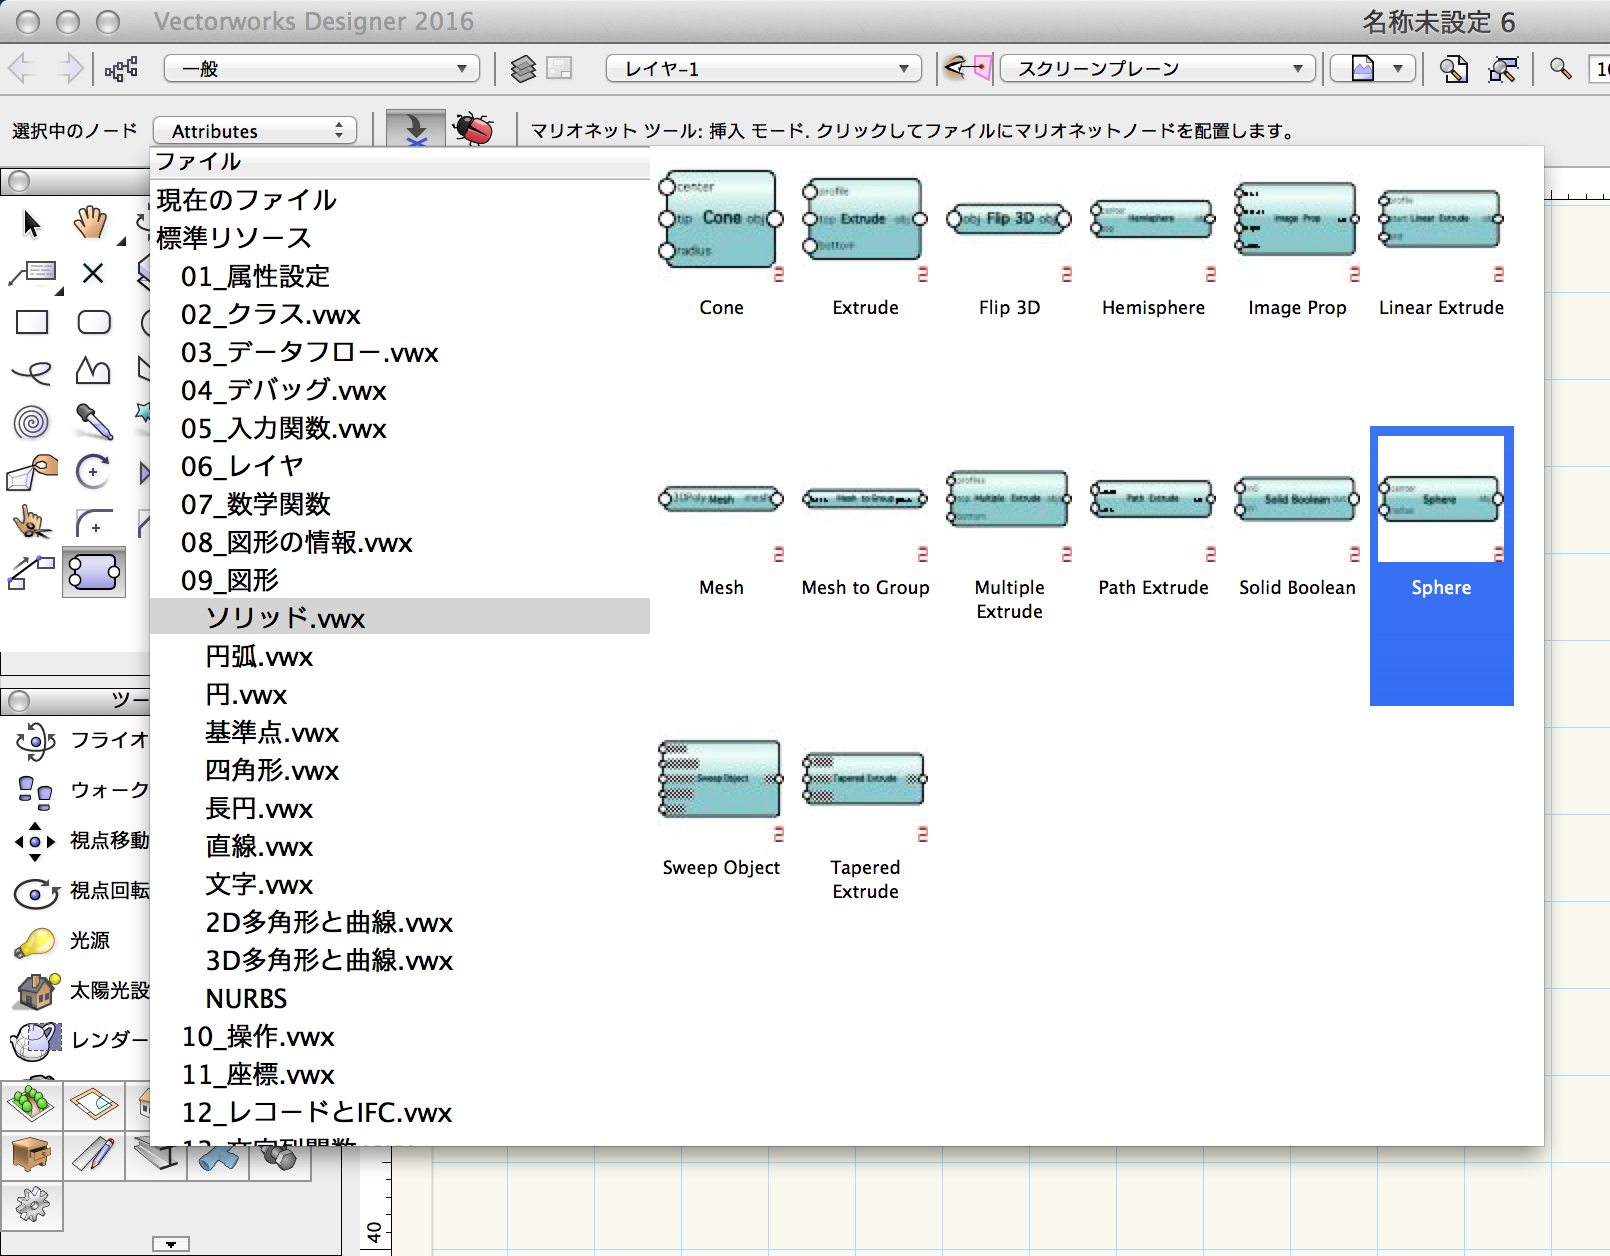Click the Marionette debug bug icon
Viewport: 1610px width, 1256px height.
coord(474,129)
